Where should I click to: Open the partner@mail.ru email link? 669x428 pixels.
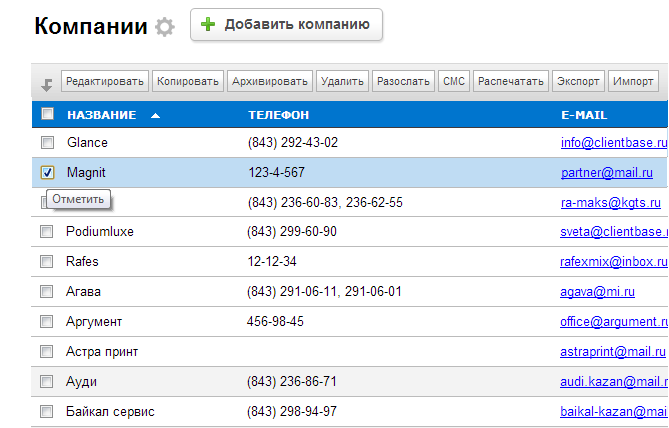[x=613, y=173]
